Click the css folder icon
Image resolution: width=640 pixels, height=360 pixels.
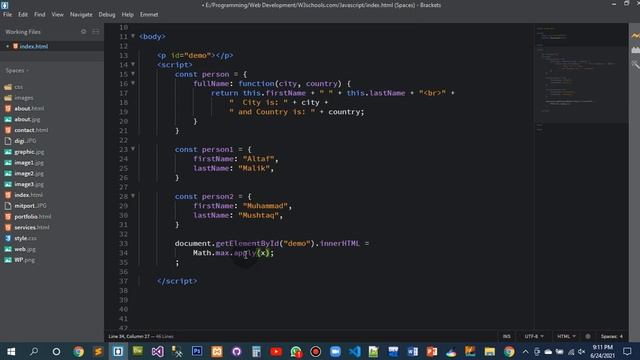coord(8,87)
